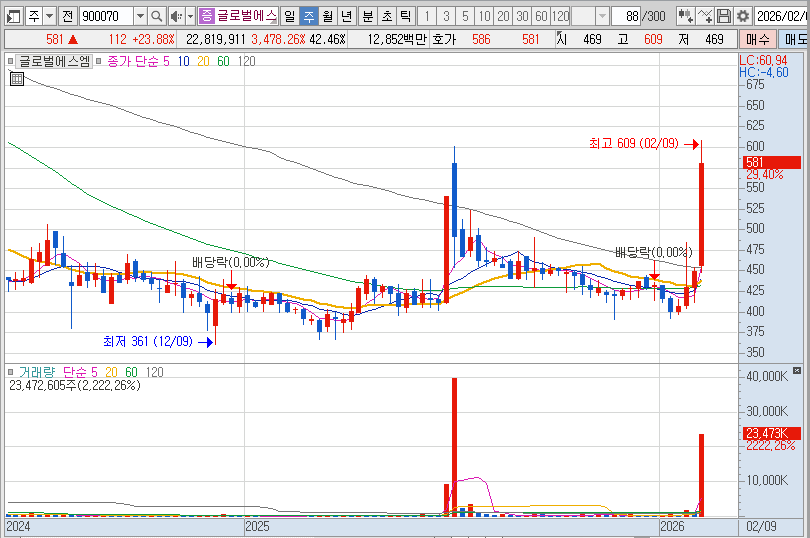
Task: Click the volume 단순 moving average label
Action: [x=75, y=372]
